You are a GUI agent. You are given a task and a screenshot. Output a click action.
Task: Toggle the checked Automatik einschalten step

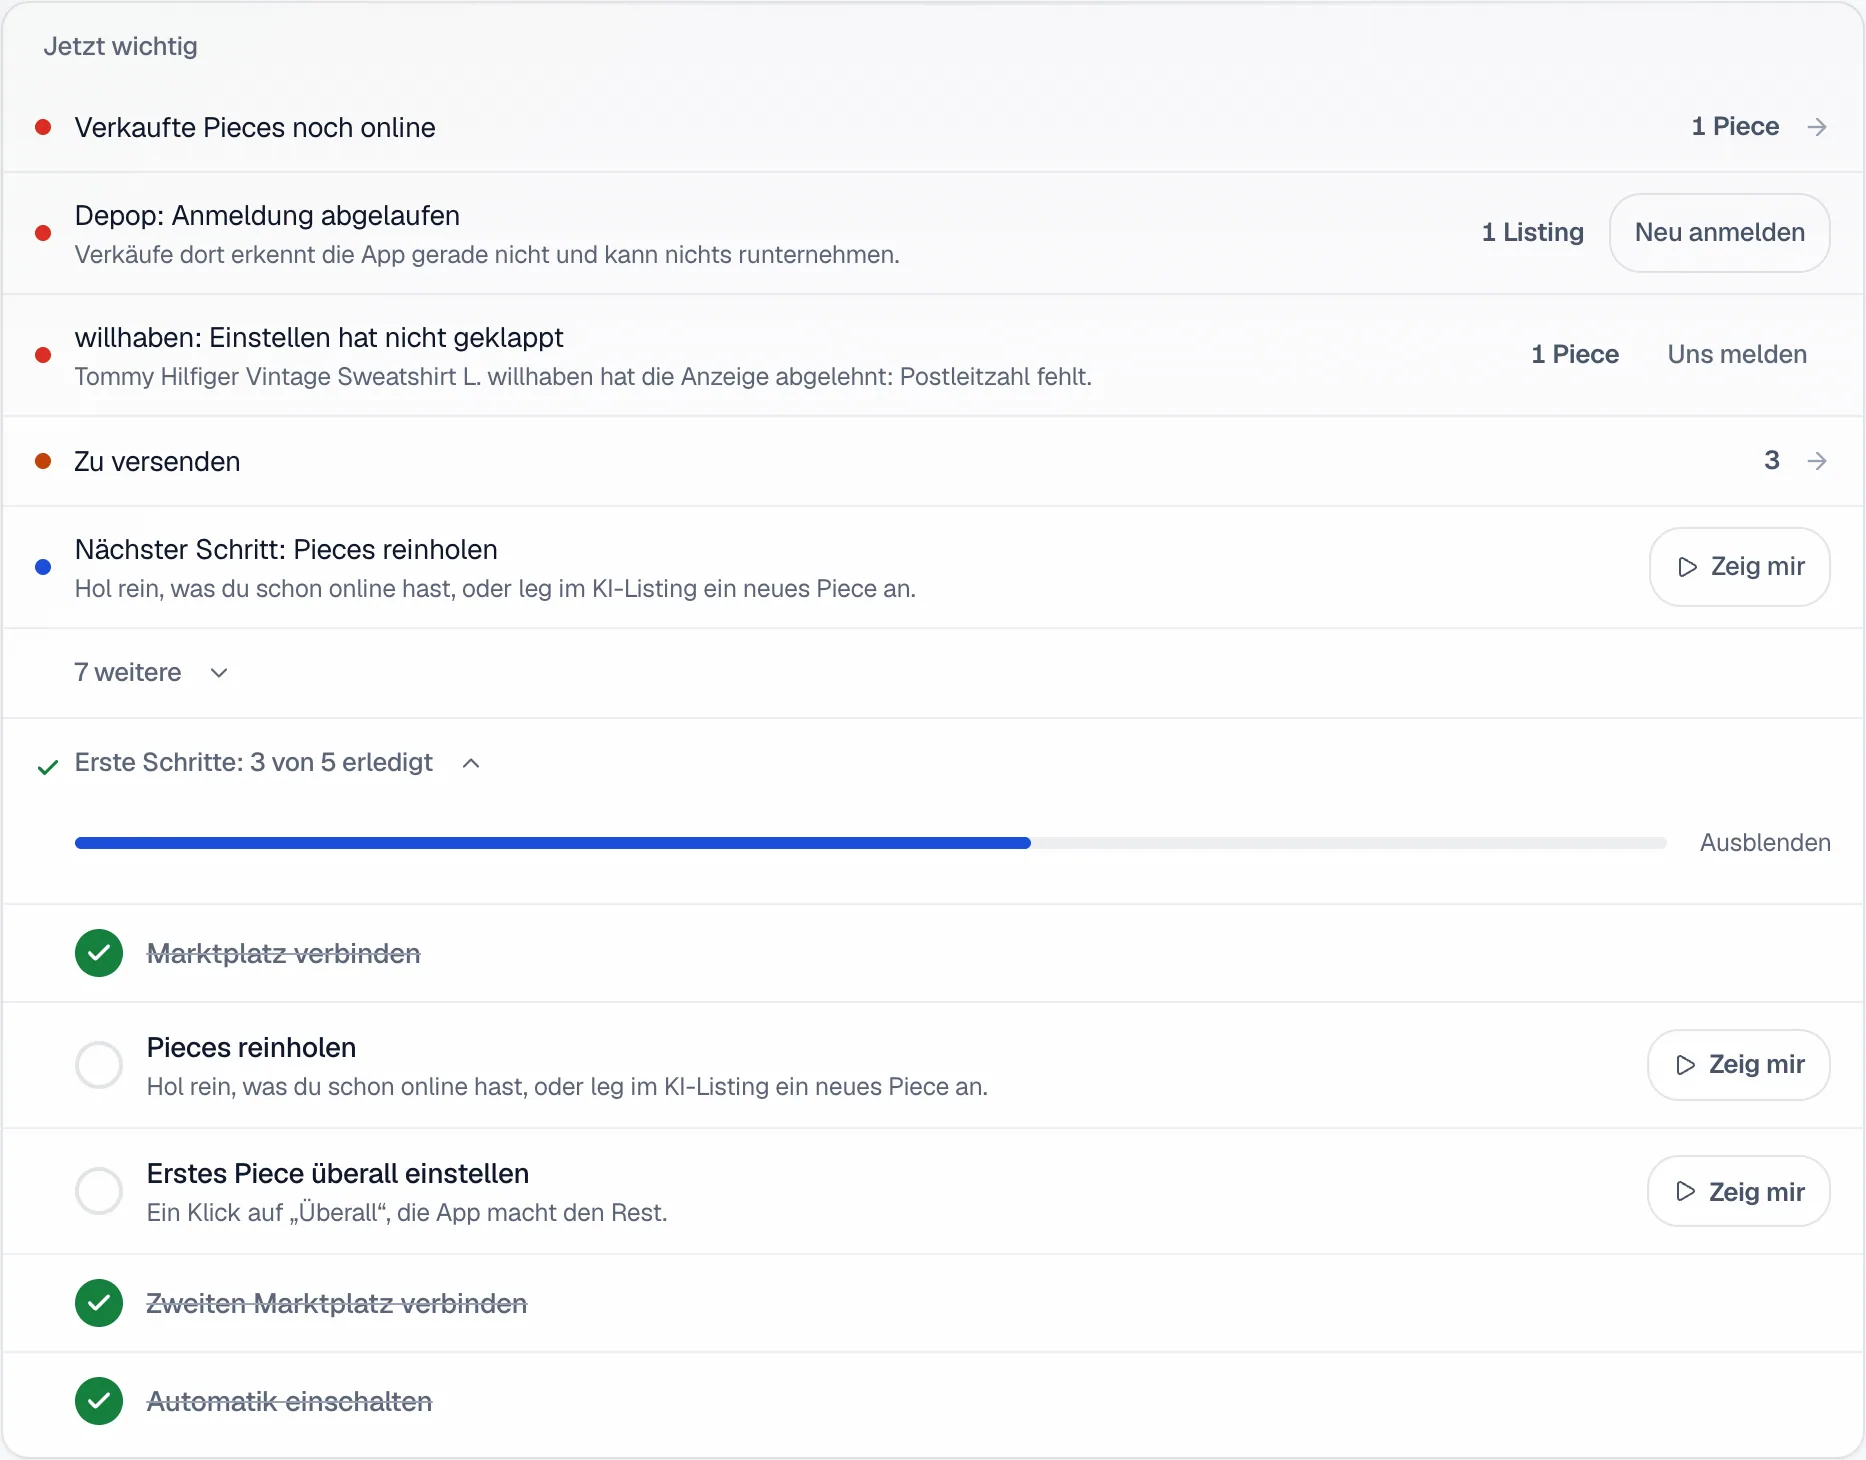99,1401
